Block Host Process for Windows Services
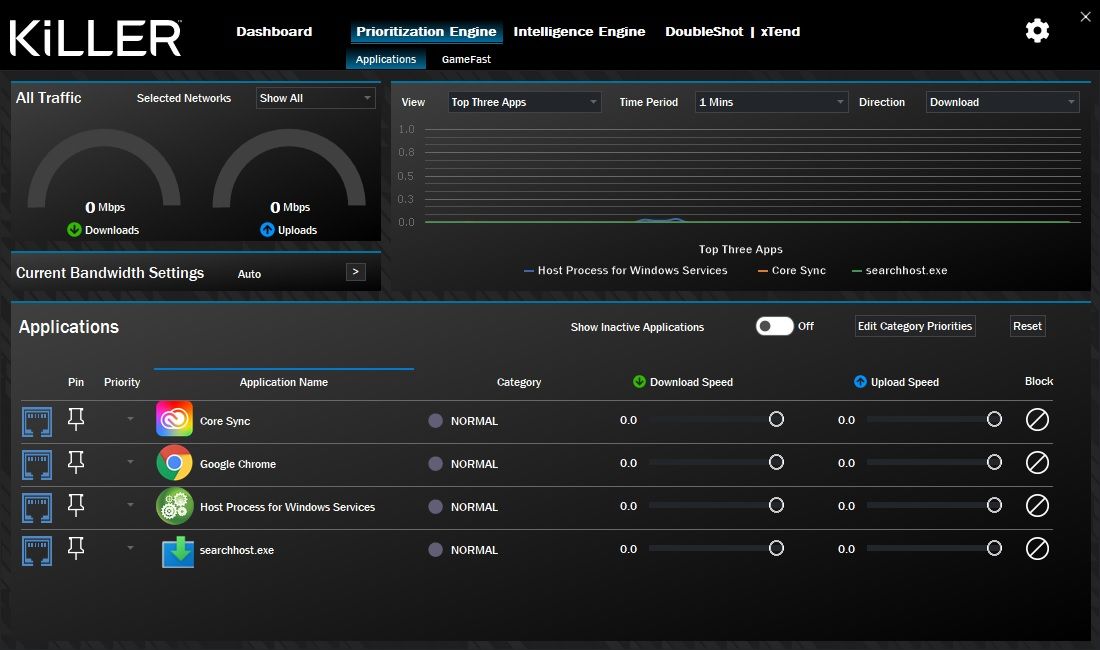 tap(1037, 506)
